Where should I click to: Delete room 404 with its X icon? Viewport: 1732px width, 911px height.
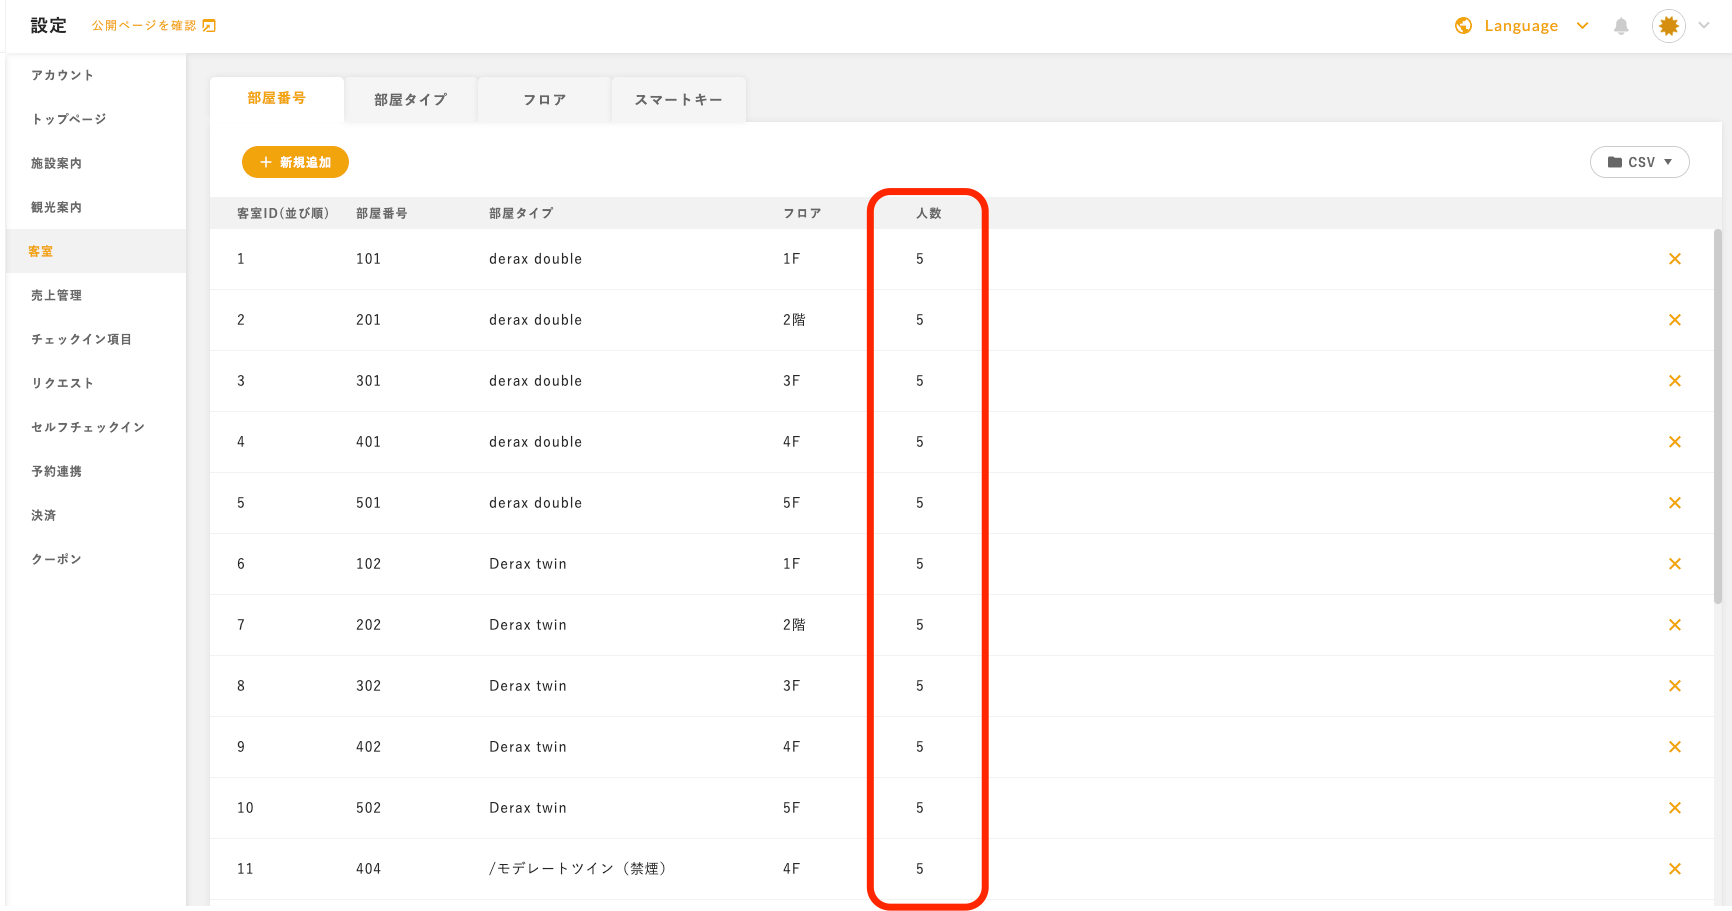(1675, 869)
